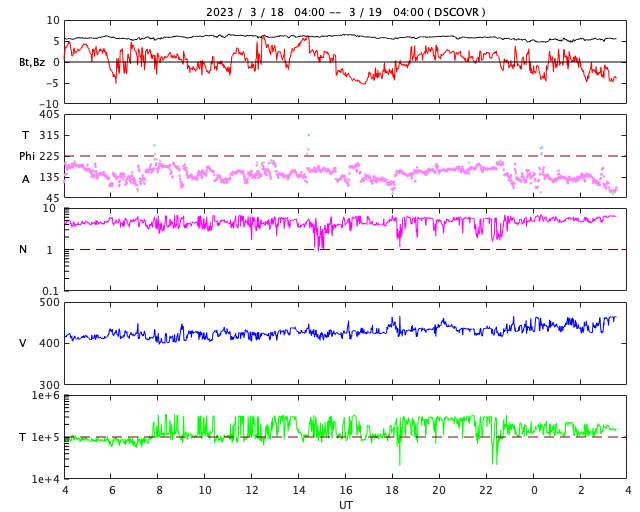
Task: Click the "12" hour tick label
Action: coord(252,490)
